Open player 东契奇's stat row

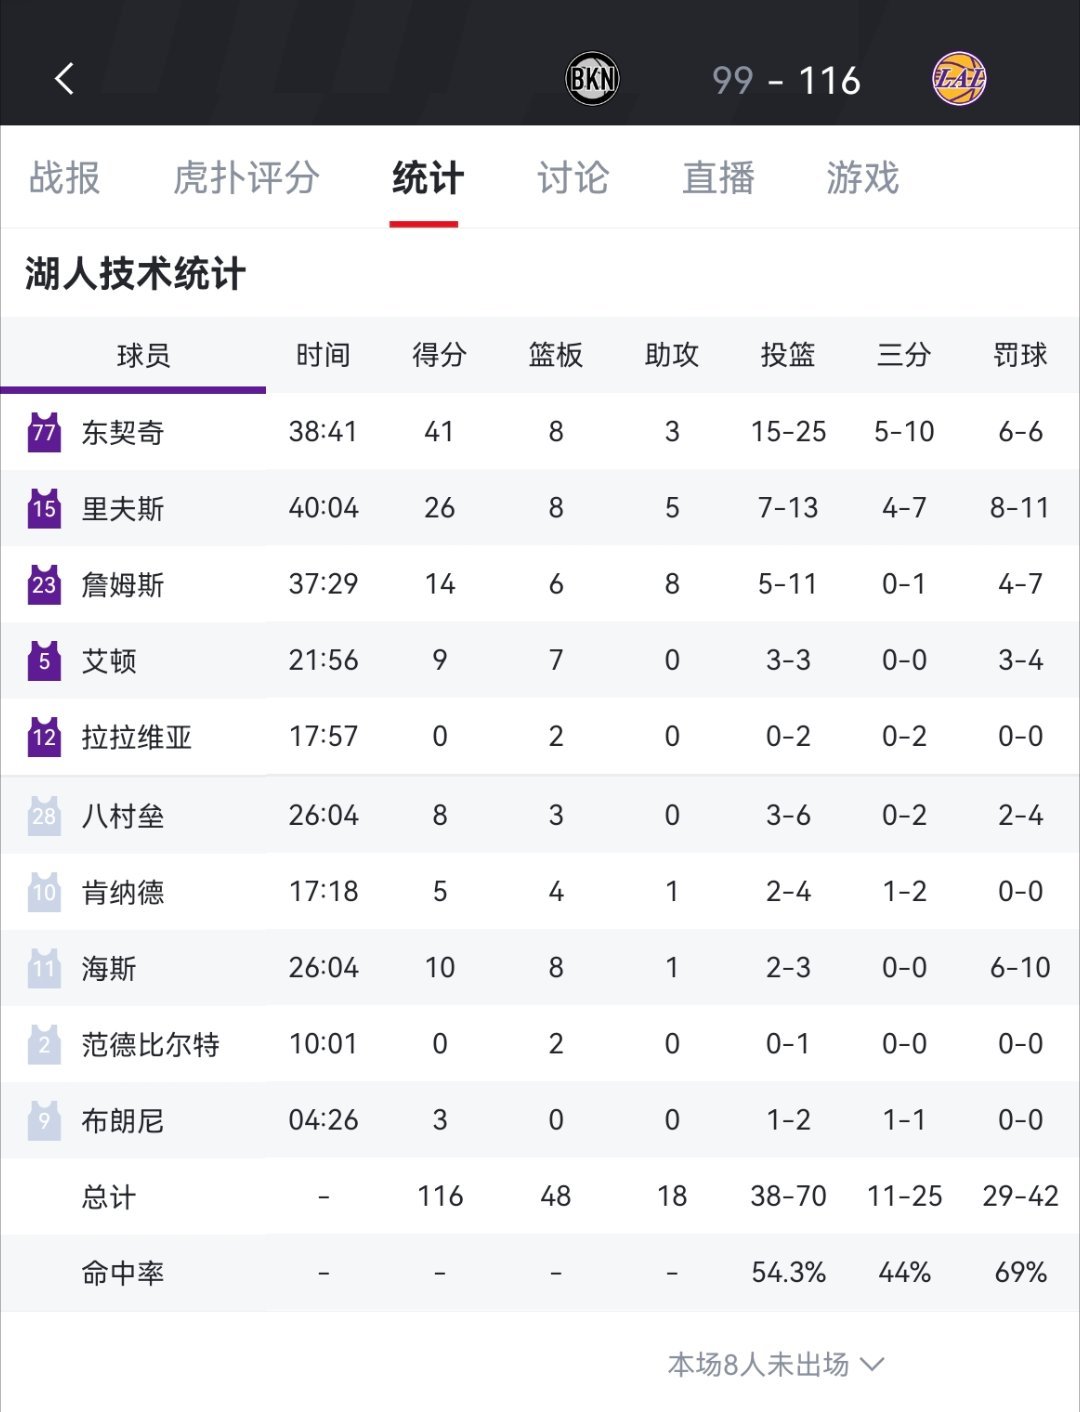[x=400, y=432]
